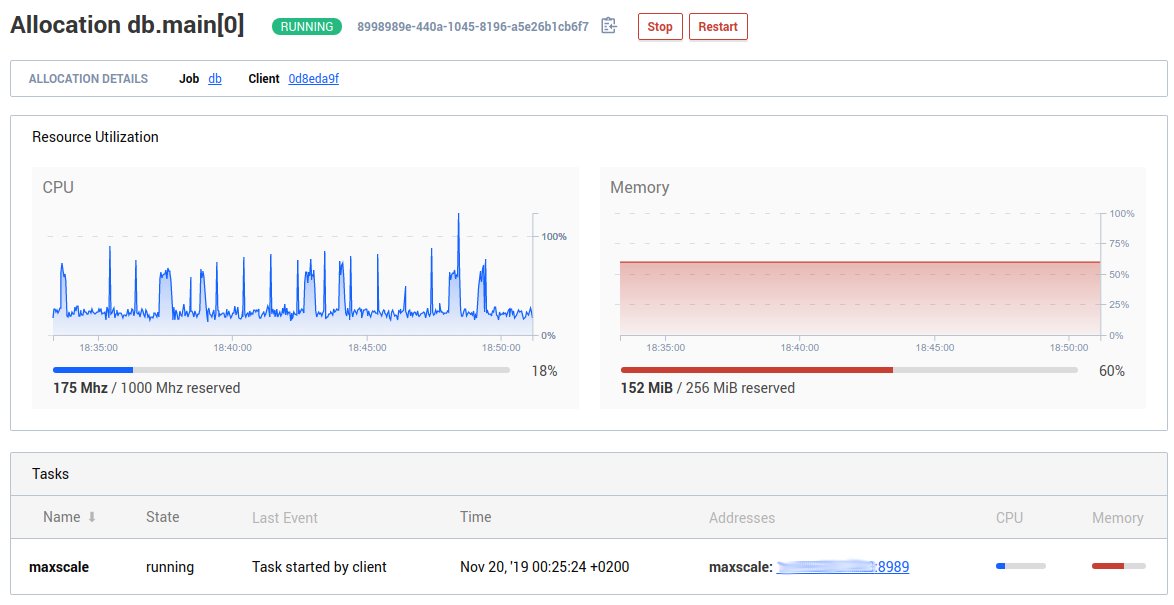The width and height of the screenshot is (1174, 605).
Task: Click the sort arrow next to Name
Action: pyautogui.click(x=92, y=517)
